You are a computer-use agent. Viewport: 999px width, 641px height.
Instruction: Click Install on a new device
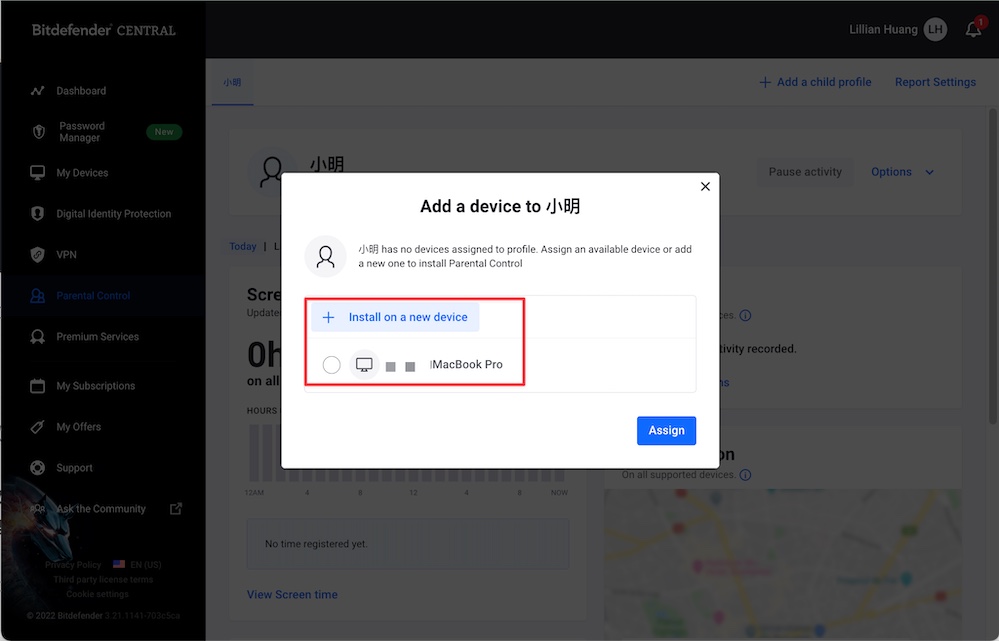395,317
